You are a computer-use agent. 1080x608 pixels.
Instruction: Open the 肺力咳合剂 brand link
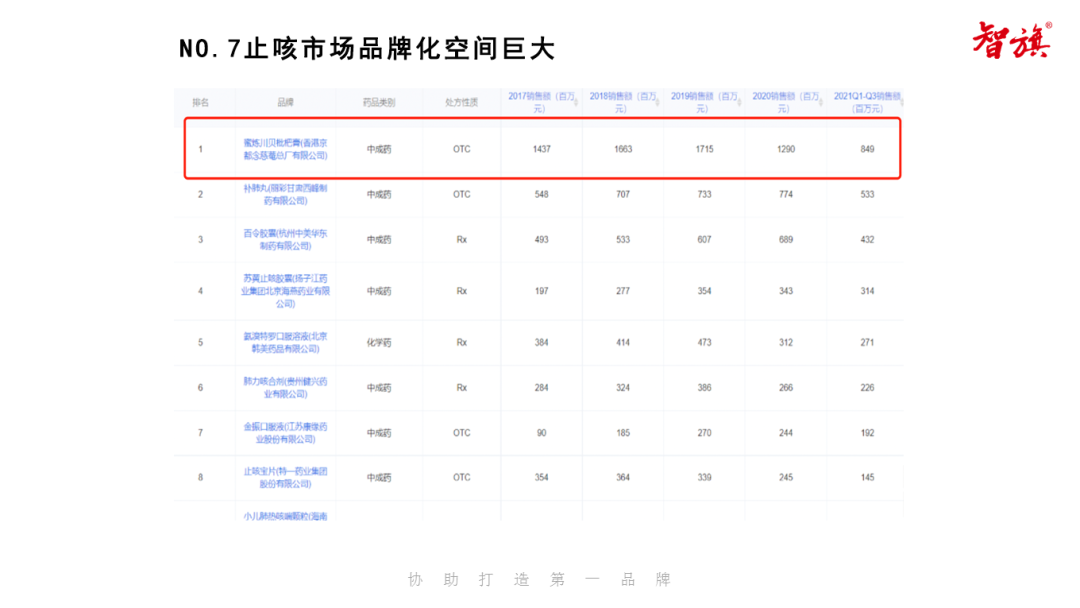click(x=285, y=387)
